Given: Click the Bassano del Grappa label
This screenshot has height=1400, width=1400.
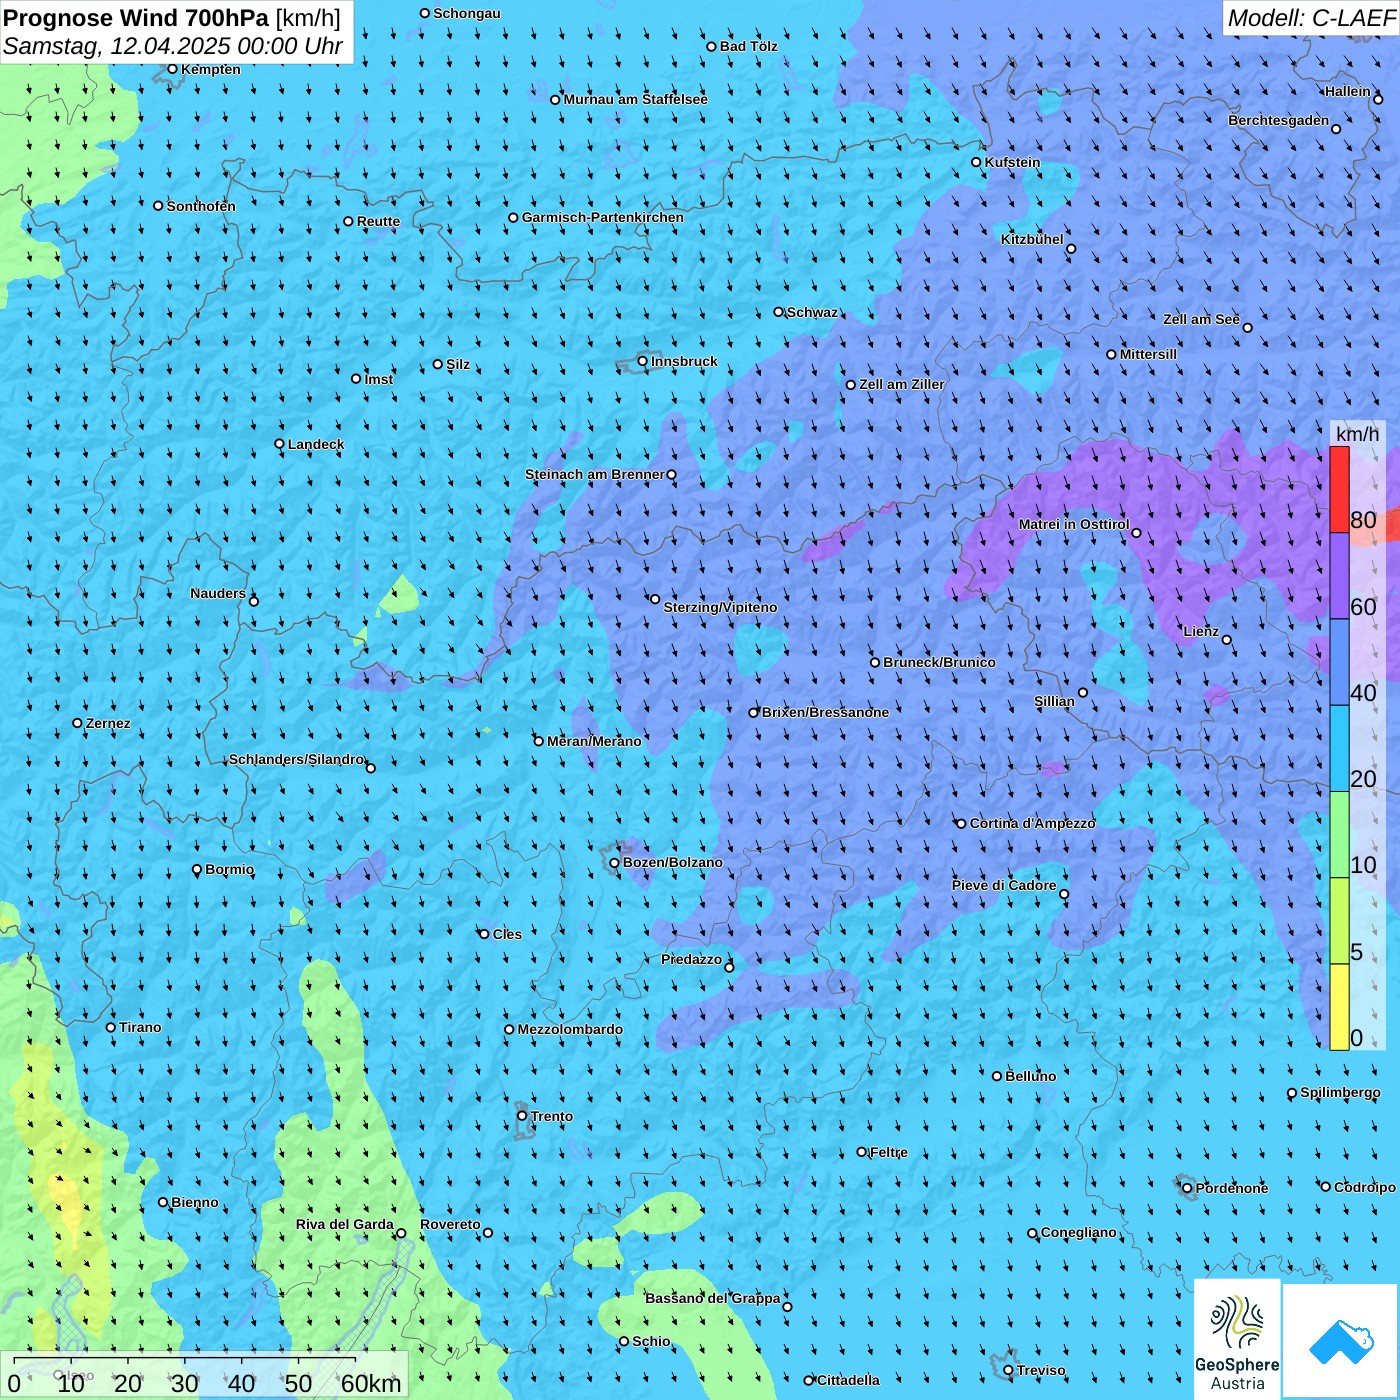Looking at the screenshot, I should coord(713,1298).
